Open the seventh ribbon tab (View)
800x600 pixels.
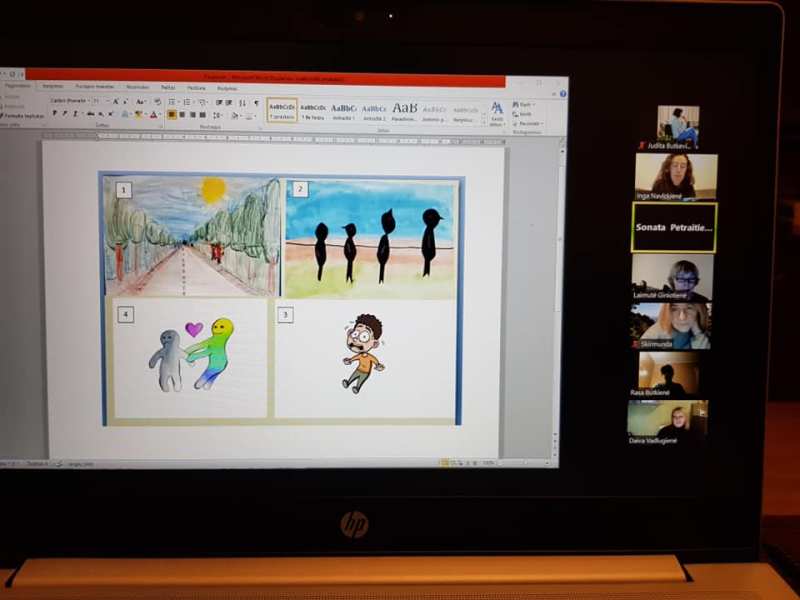pyautogui.click(x=227, y=89)
